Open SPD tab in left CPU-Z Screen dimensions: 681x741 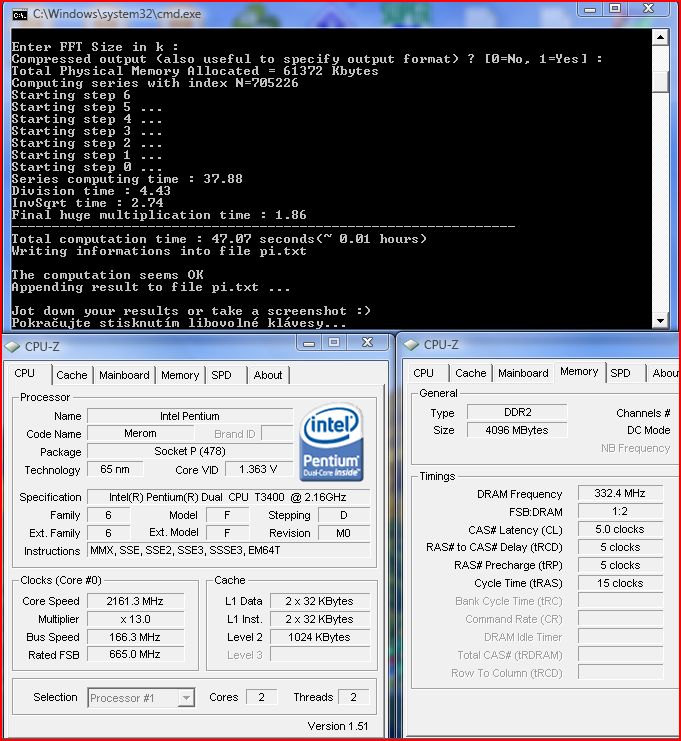coord(221,375)
